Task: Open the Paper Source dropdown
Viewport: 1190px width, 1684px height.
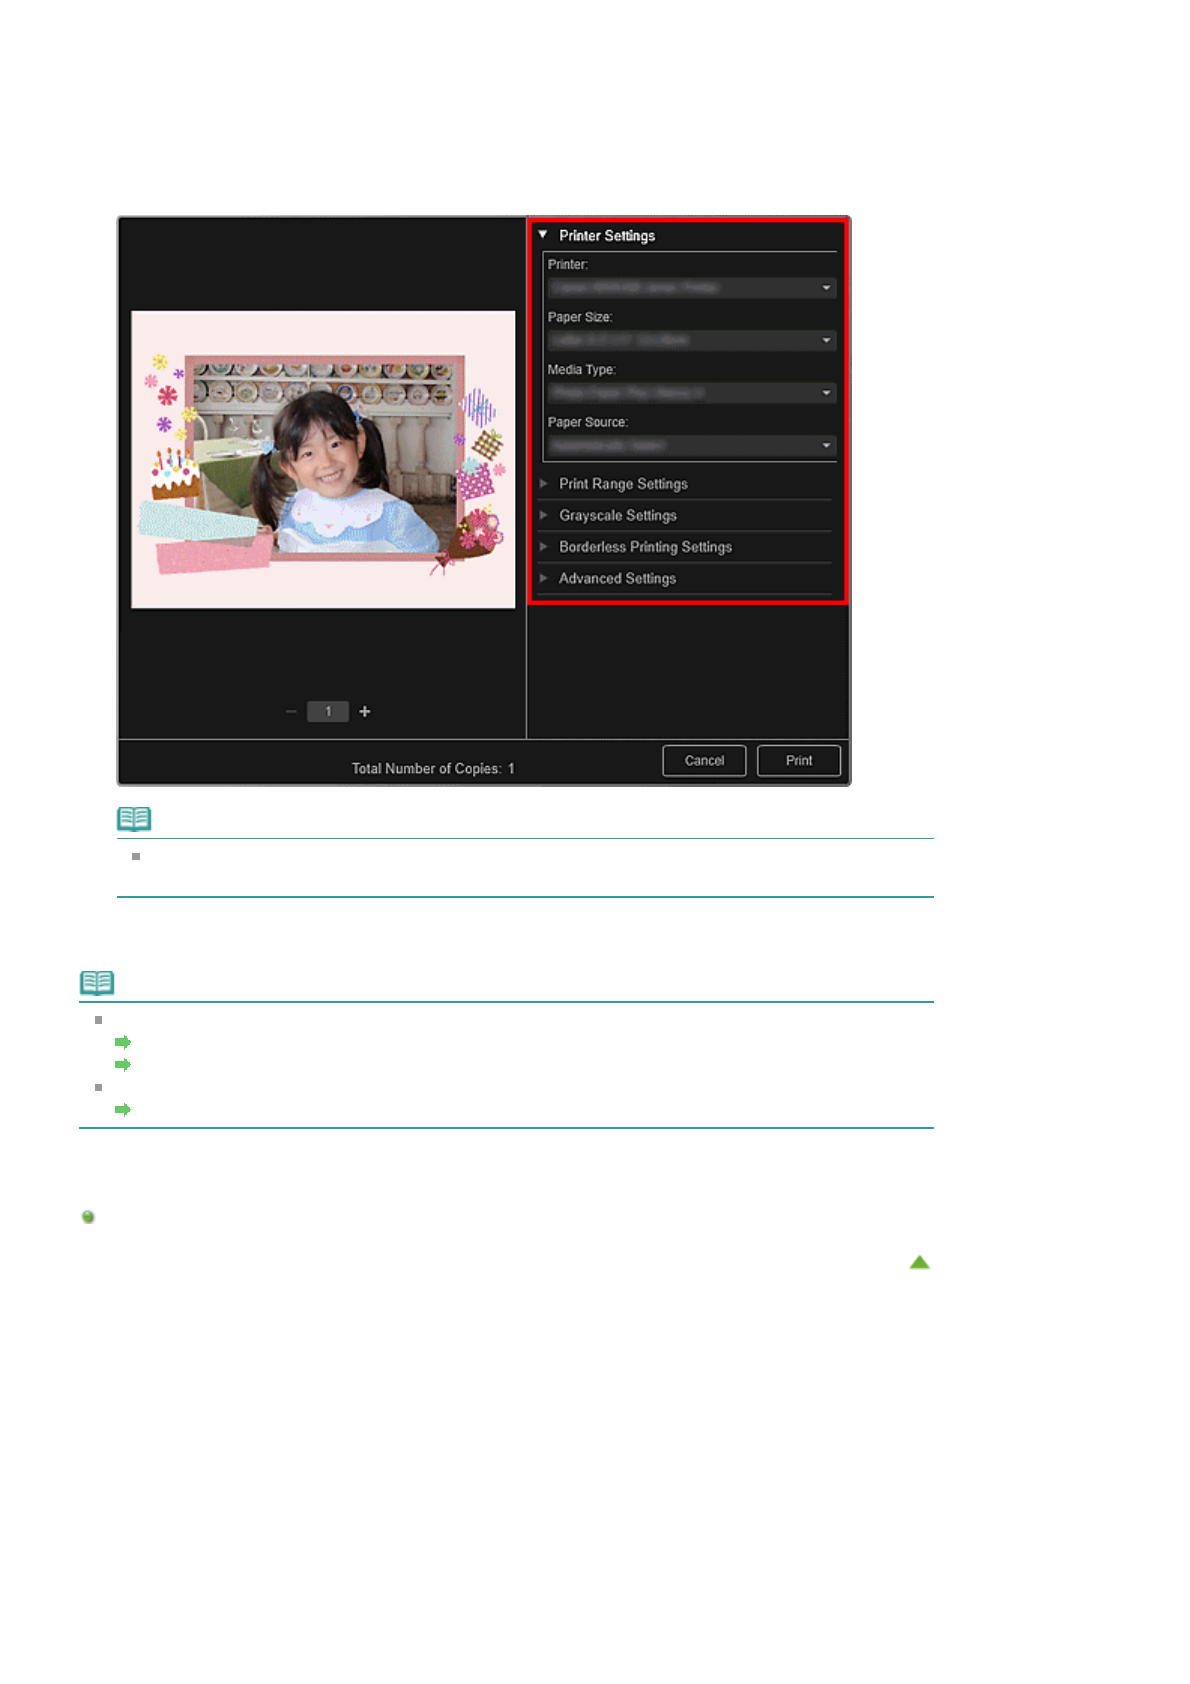Action: point(691,446)
